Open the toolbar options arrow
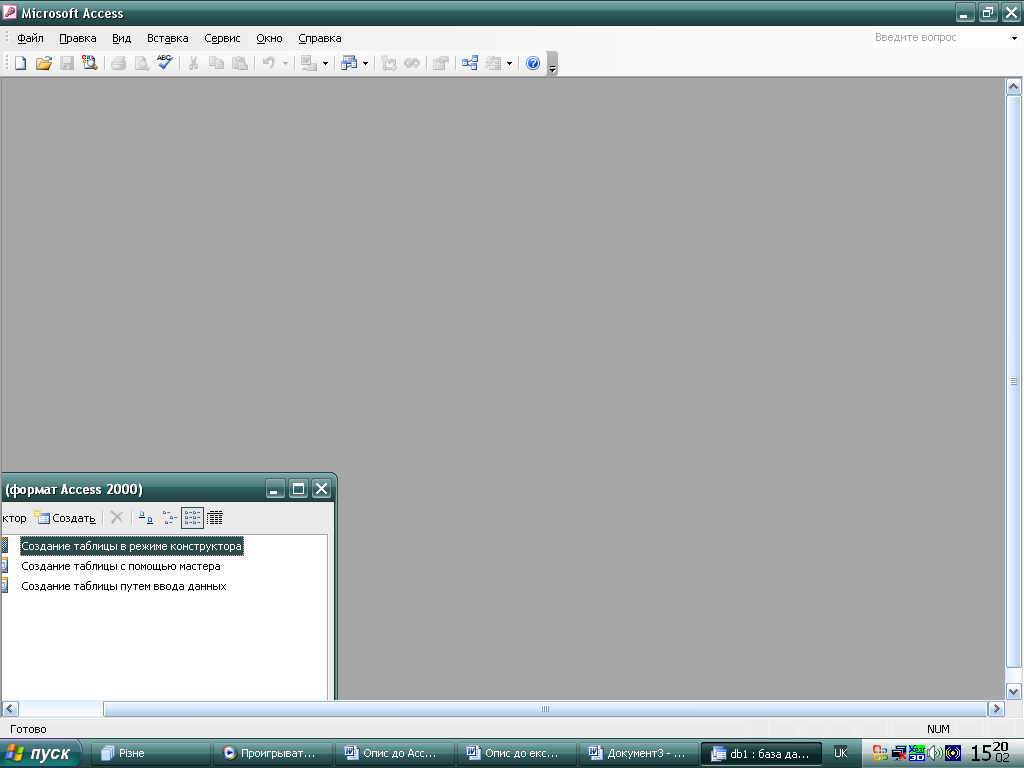The image size is (1024, 768). tap(552, 64)
